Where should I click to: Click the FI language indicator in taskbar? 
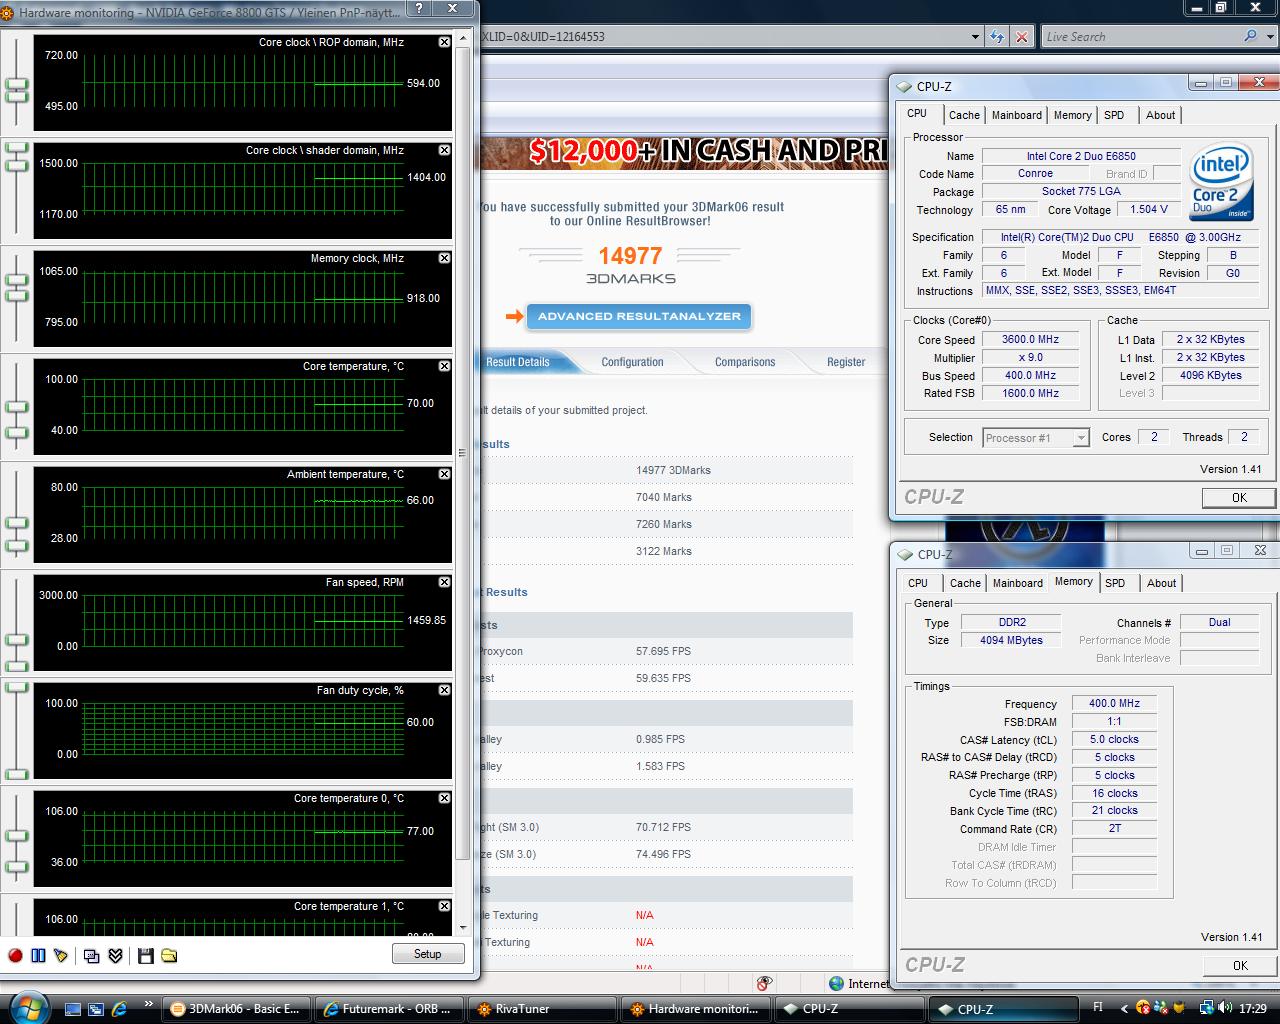[1098, 1008]
